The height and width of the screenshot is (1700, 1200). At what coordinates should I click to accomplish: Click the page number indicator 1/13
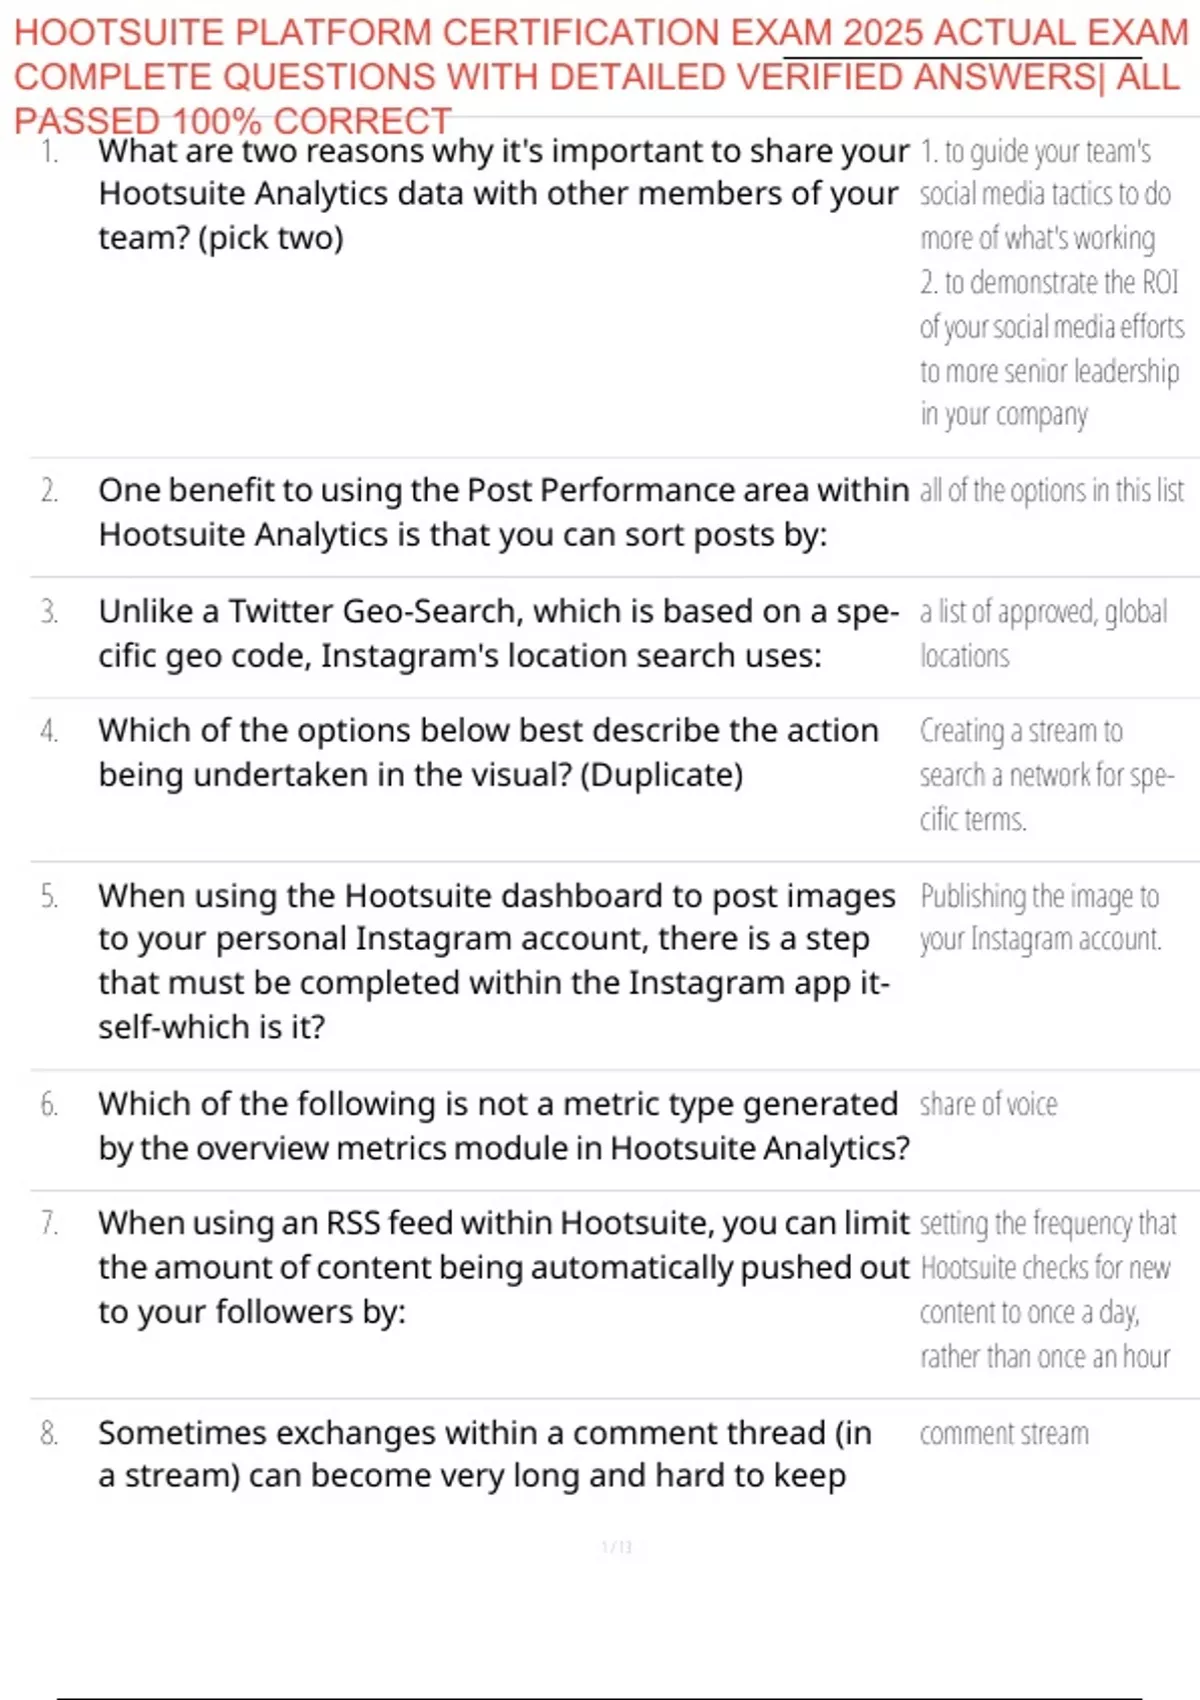click(616, 1547)
